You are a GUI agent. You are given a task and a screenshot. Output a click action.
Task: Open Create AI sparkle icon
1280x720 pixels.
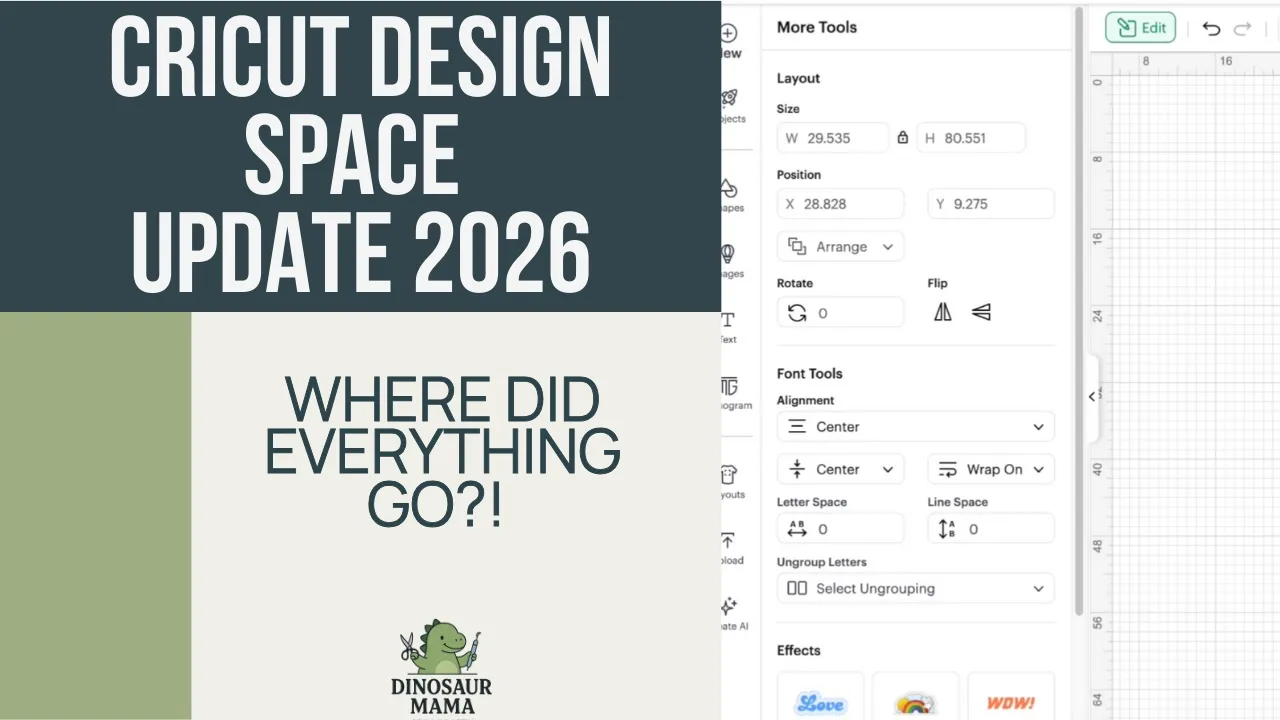tap(729, 606)
